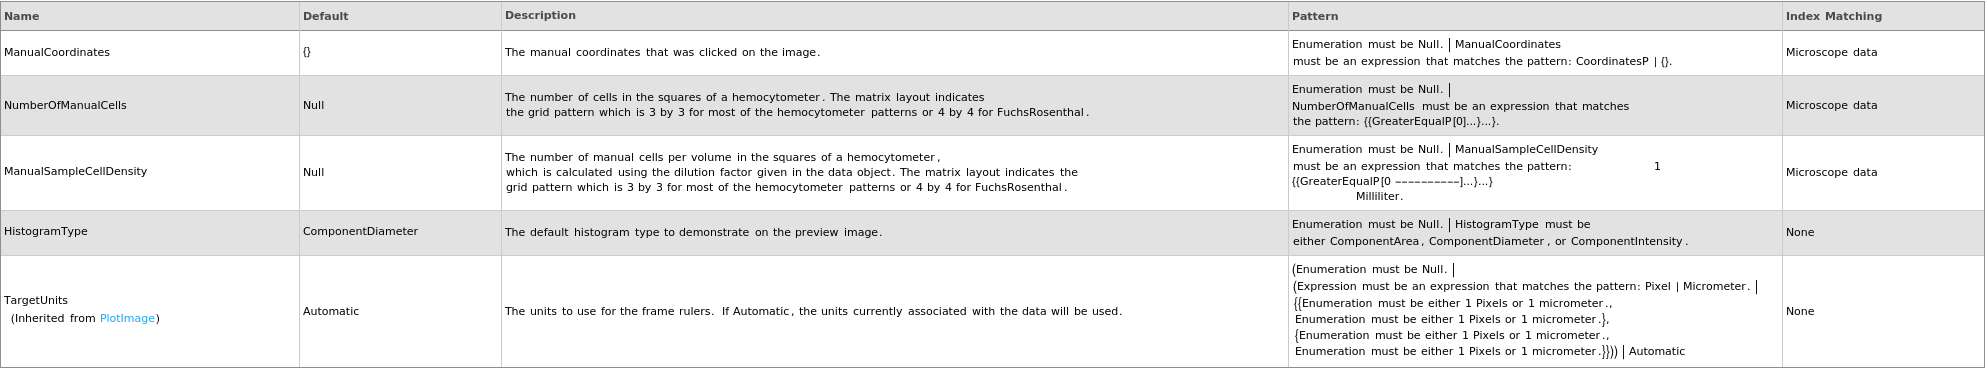Click the Null default of NumberOfManualCells

[313, 105]
